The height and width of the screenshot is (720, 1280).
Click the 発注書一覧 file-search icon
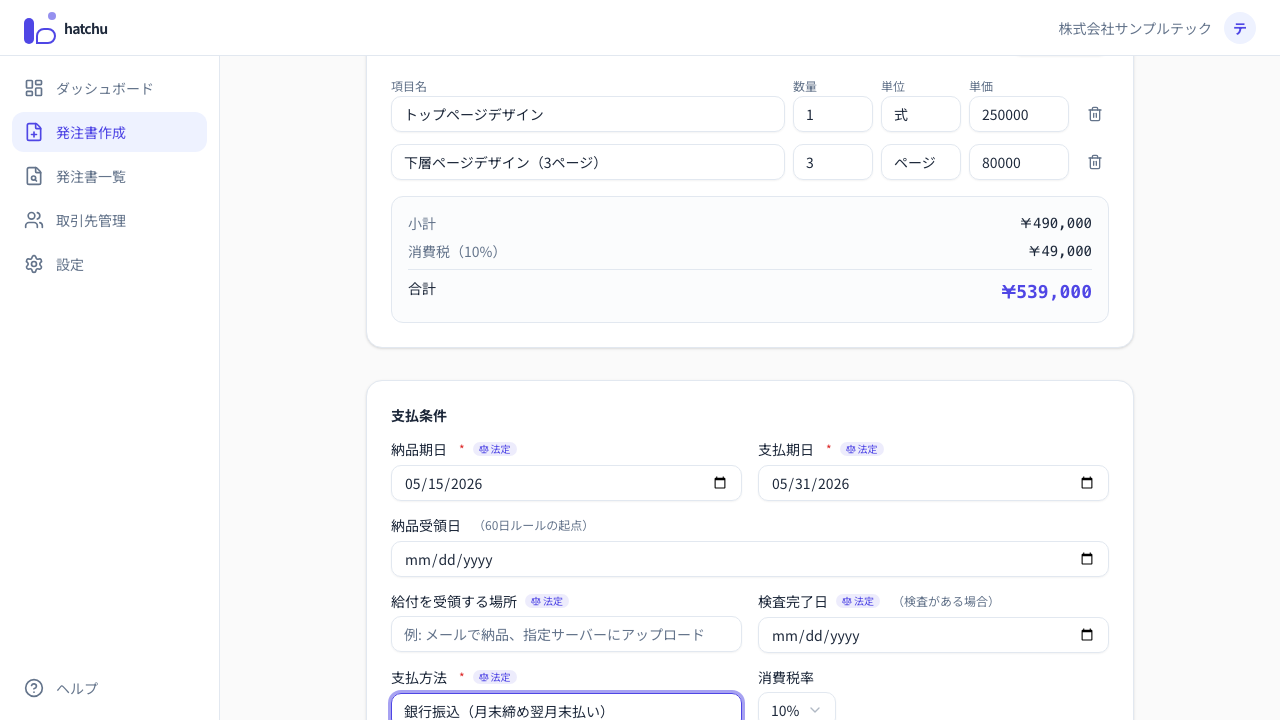[34, 176]
